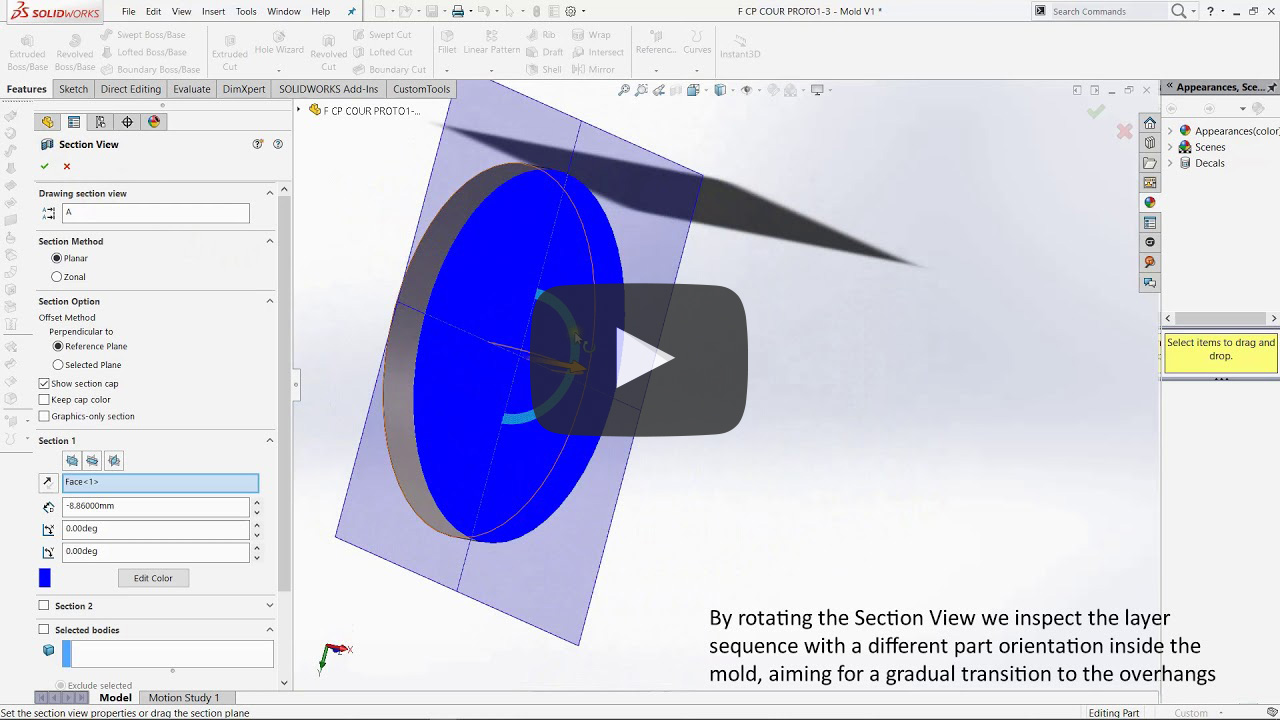1280x720 pixels.
Task: Open the Tools menu
Action: coord(246,12)
